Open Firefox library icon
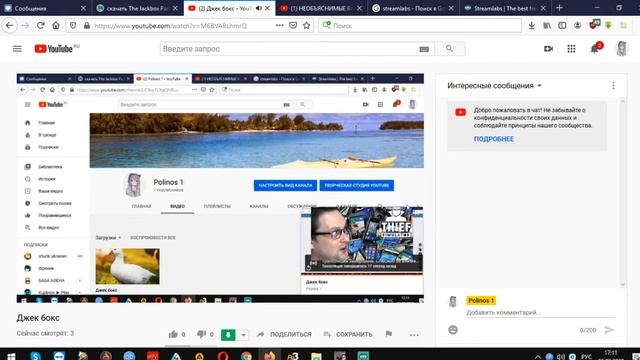 [547, 25]
